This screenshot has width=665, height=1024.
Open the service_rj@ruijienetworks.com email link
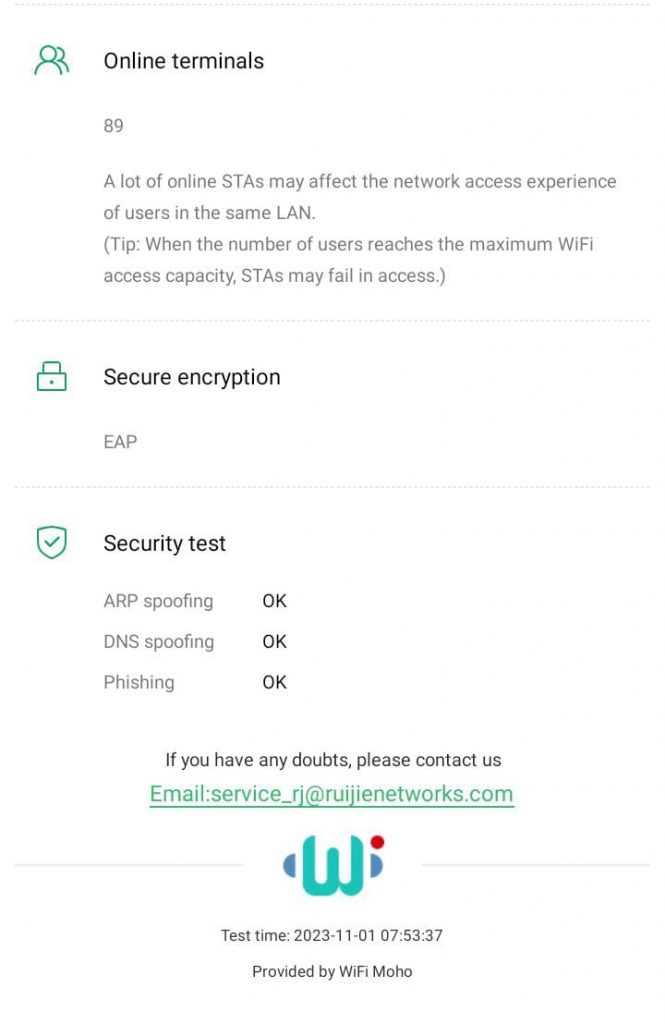coord(332,794)
